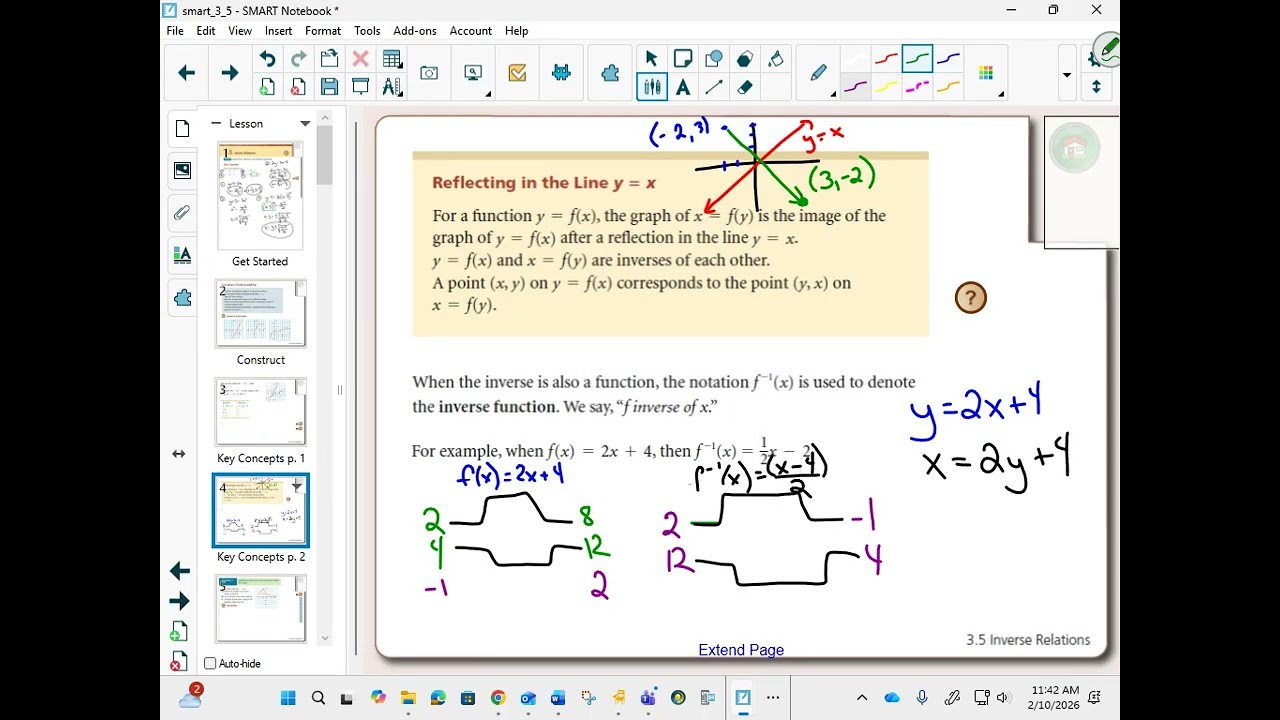Open the Gallery tab in sidebar
The image size is (1280, 720).
tap(182, 170)
